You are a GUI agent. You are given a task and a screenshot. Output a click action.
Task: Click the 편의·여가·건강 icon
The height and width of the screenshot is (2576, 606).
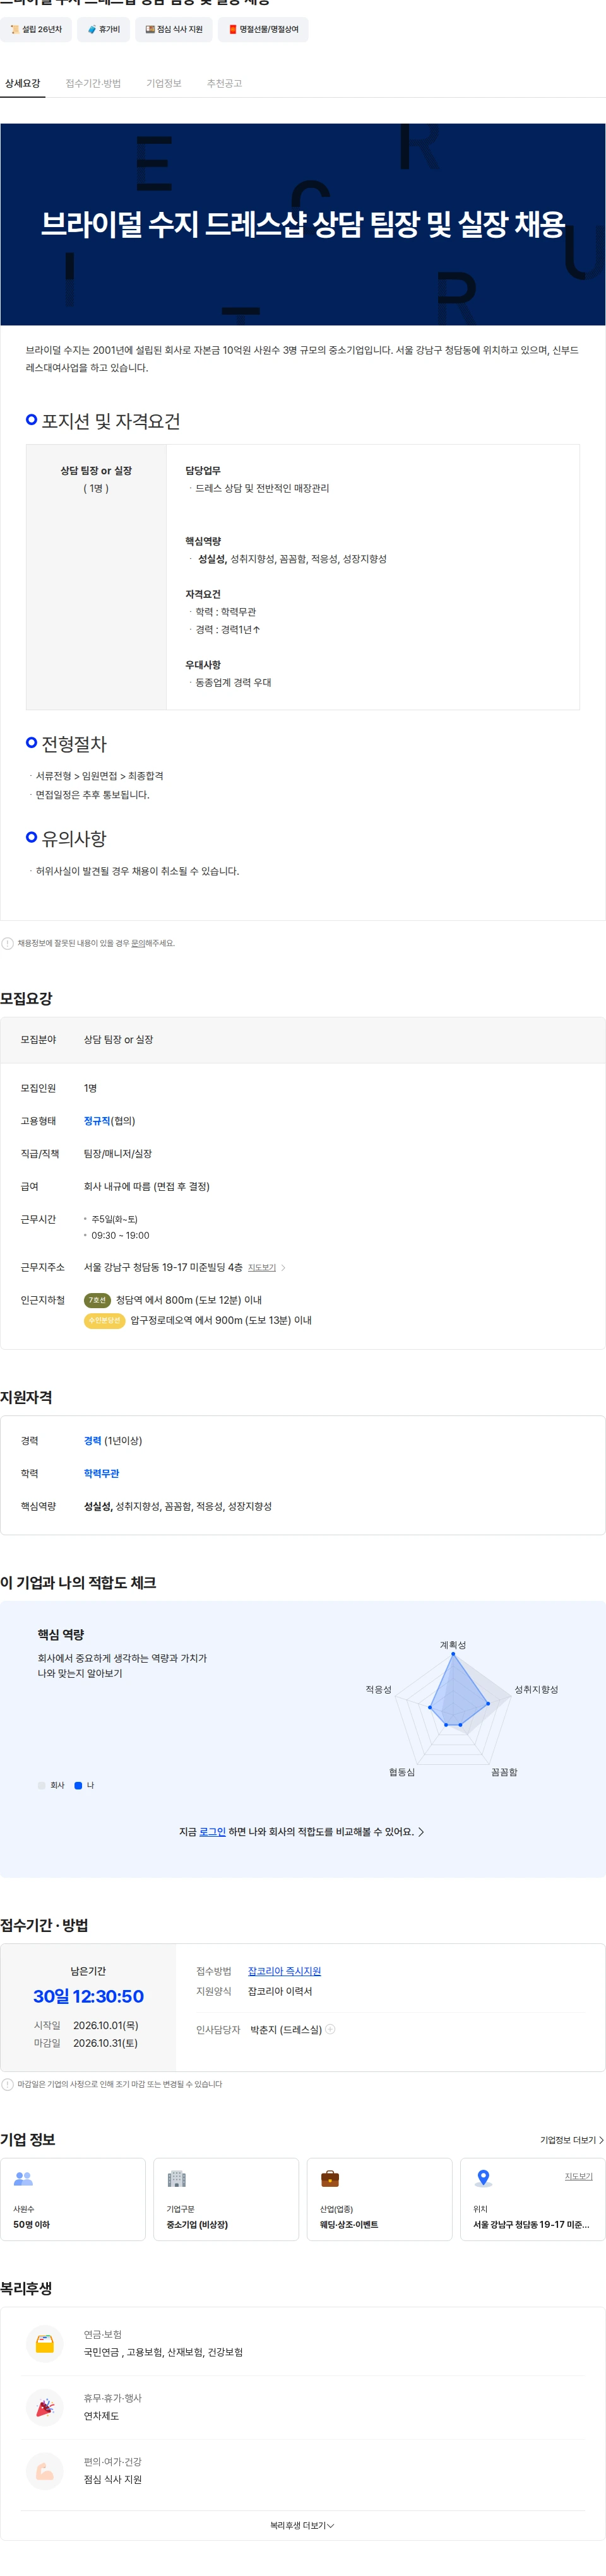pos(45,2471)
